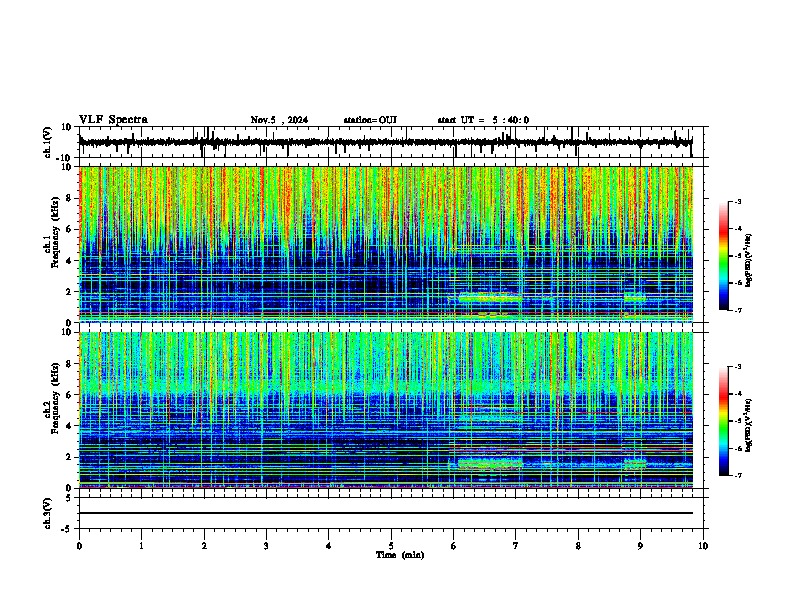Click the ch.2 "Frequency (kHz)" axis label
The image size is (792, 612).
56,398
